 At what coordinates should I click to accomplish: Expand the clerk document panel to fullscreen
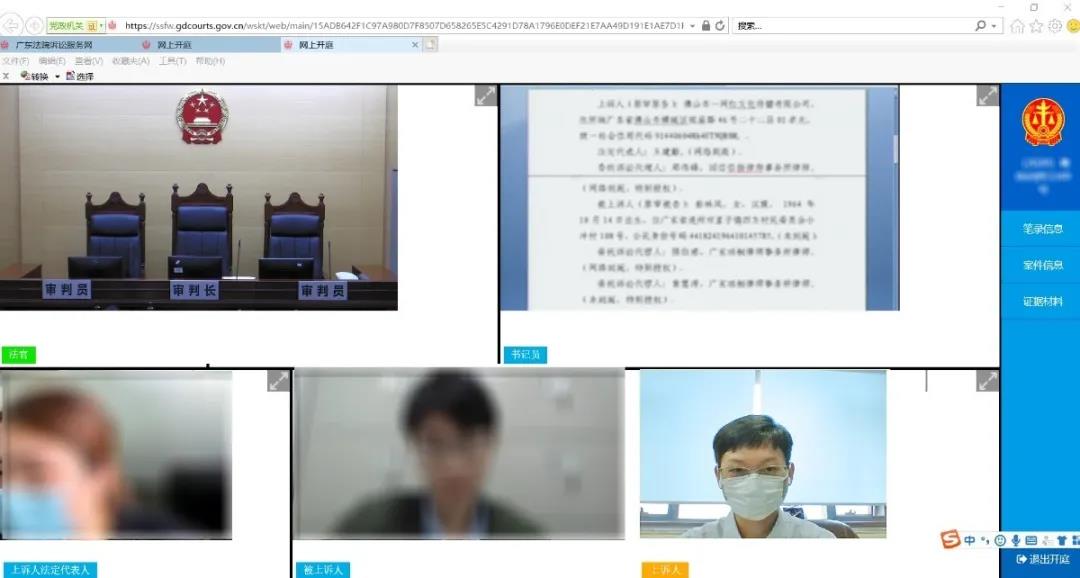(987, 96)
